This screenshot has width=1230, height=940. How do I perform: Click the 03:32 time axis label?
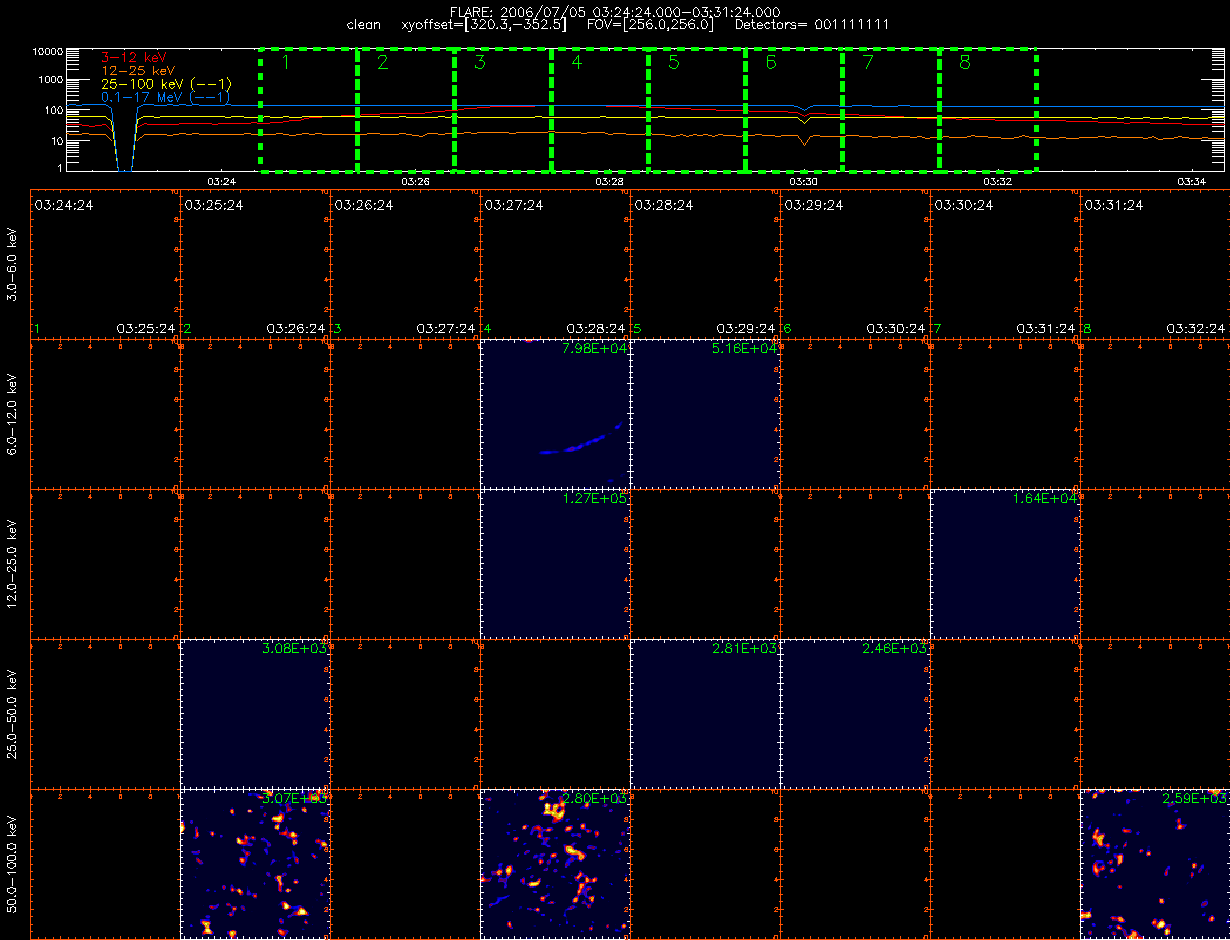tap(997, 182)
